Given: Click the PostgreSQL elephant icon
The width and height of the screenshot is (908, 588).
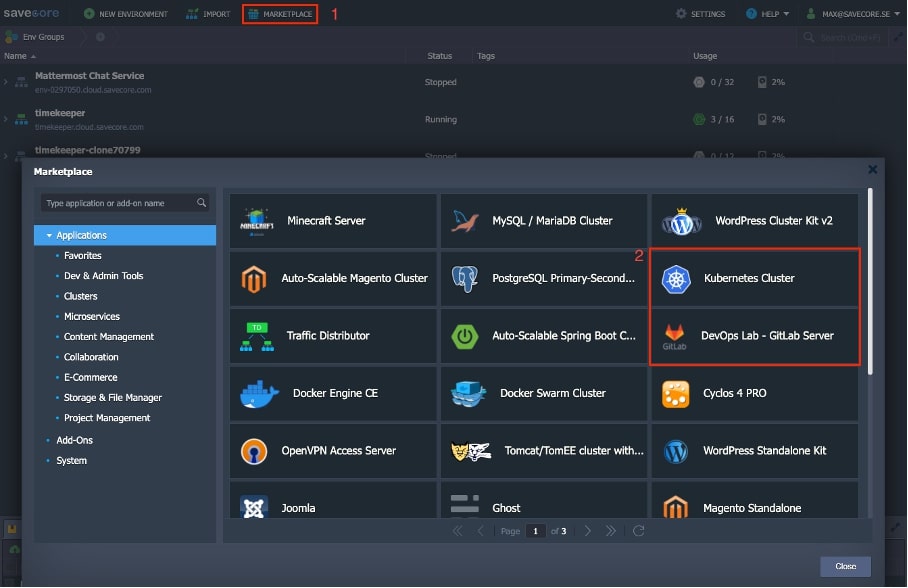Looking at the screenshot, I should [x=465, y=279].
